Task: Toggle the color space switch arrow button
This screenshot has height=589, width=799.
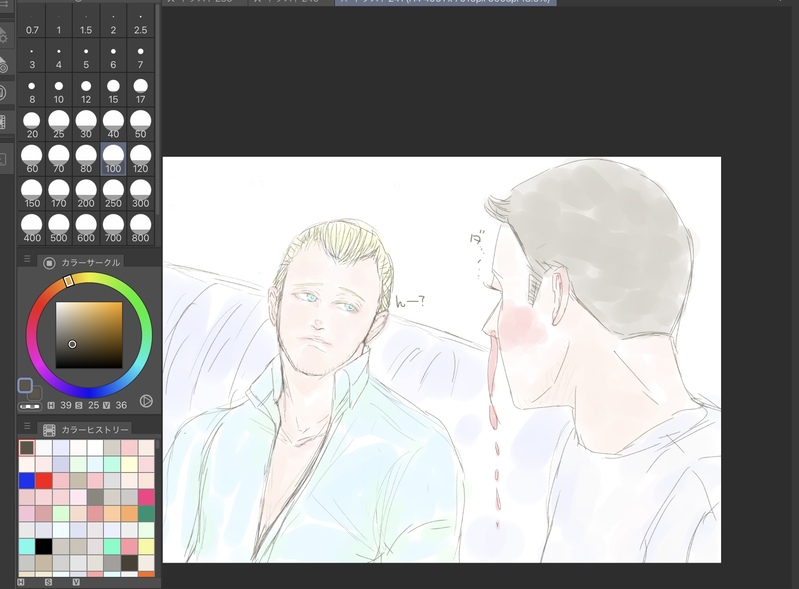Action: (146, 401)
